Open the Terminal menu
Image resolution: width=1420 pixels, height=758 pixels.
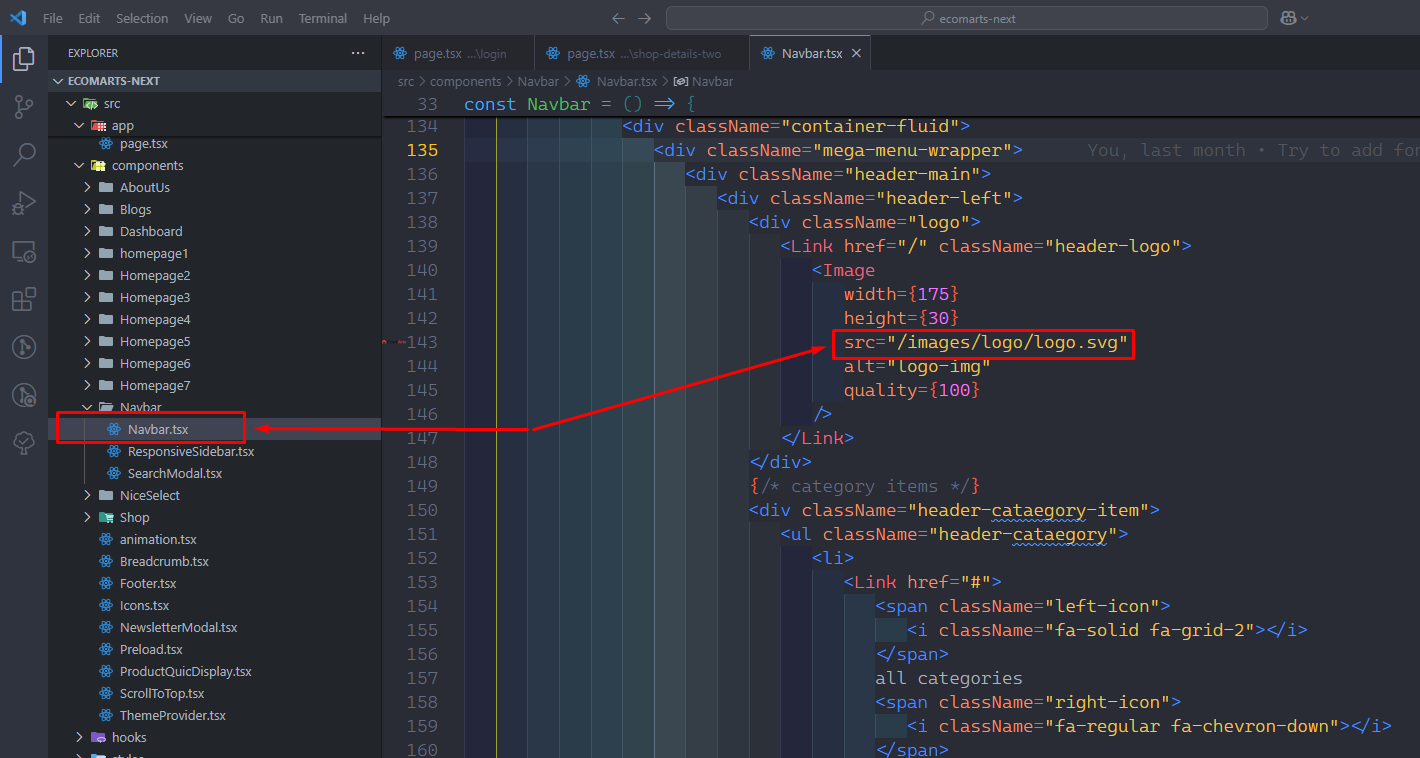(322, 18)
